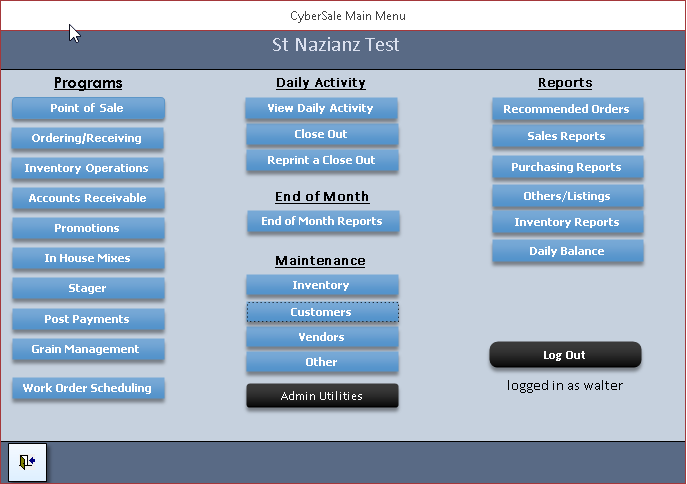Viewport: 687px width, 484px height.
Task: Click Reprint a Close Out
Action: (322, 160)
